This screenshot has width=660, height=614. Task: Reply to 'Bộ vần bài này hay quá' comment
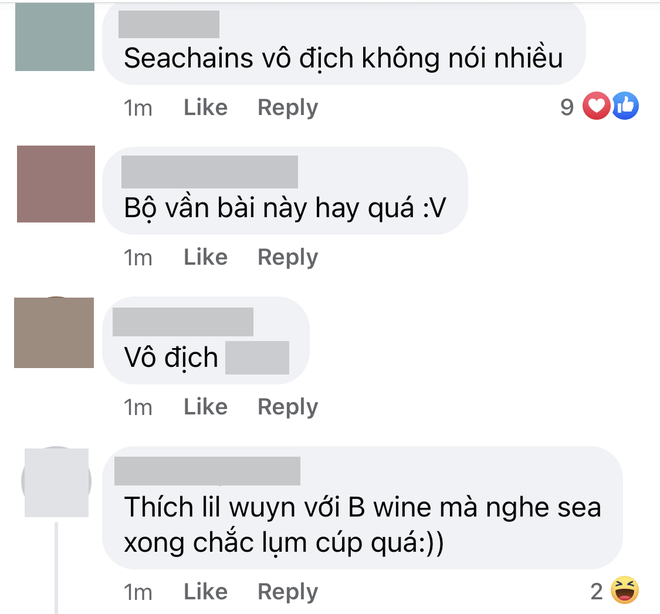288,258
